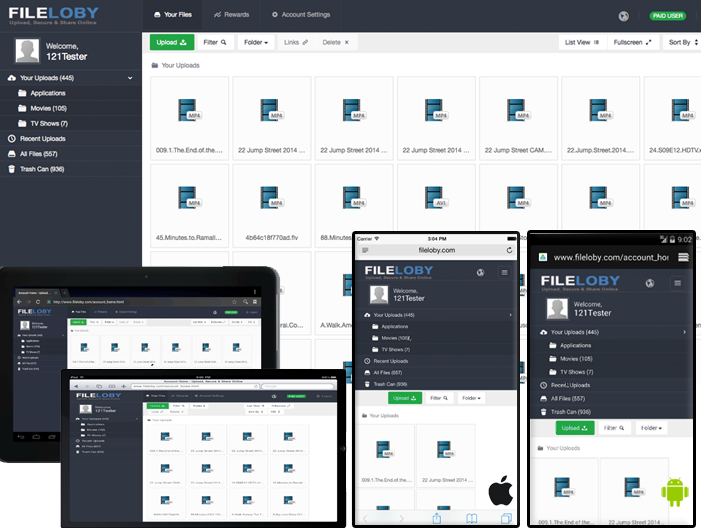Select the 009.1.The.End.of.the... MP4 file in the desktop grid
701x528 pixels.
point(189,118)
